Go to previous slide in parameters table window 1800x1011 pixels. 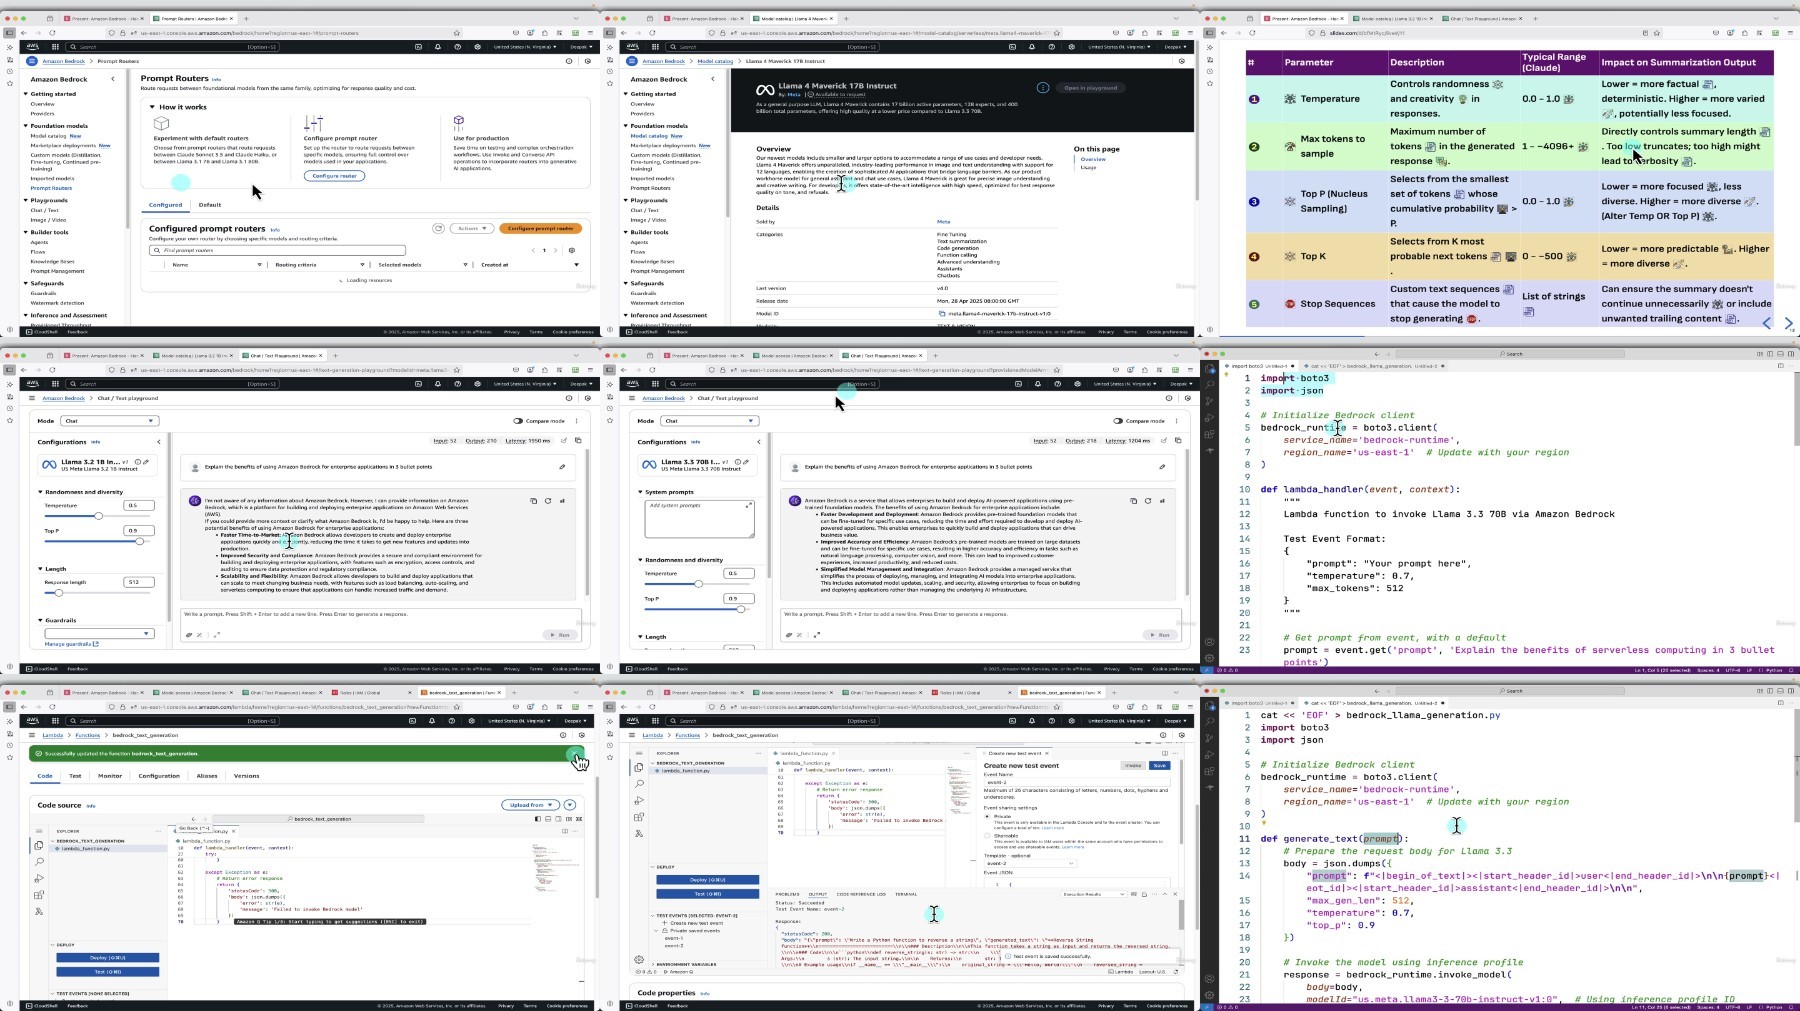click(1767, 323)
